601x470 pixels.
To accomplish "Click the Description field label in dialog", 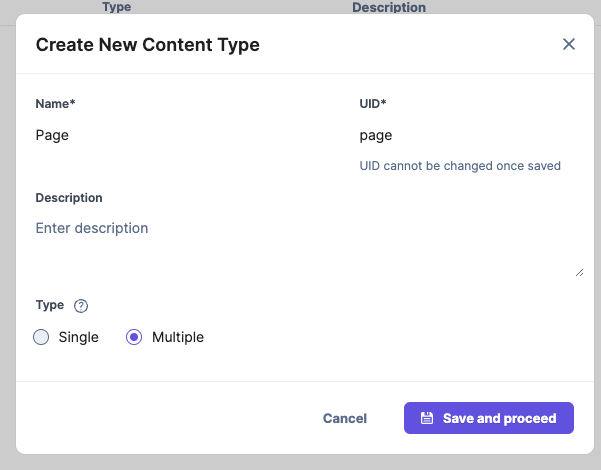I will 69,198.
